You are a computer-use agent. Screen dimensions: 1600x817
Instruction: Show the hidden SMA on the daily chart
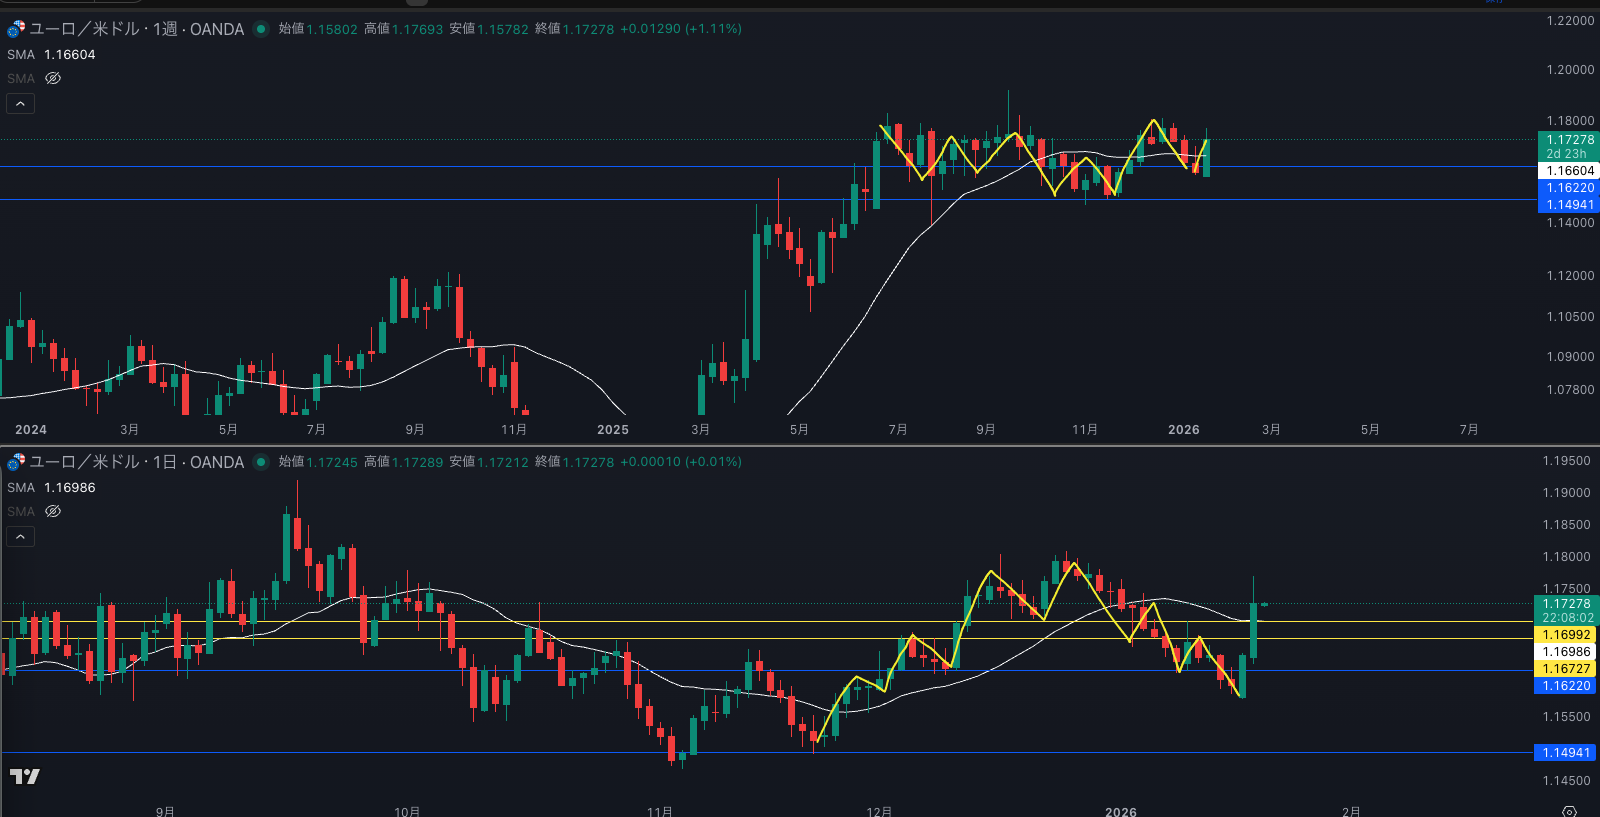tap(53, 511)
